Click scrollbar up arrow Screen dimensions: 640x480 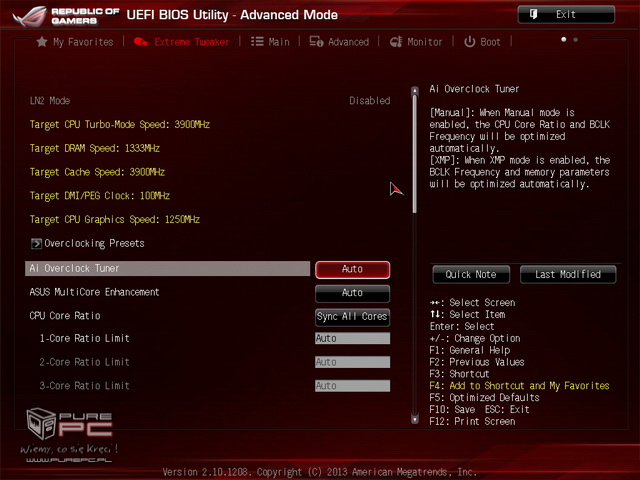click(x=415, y=90)
